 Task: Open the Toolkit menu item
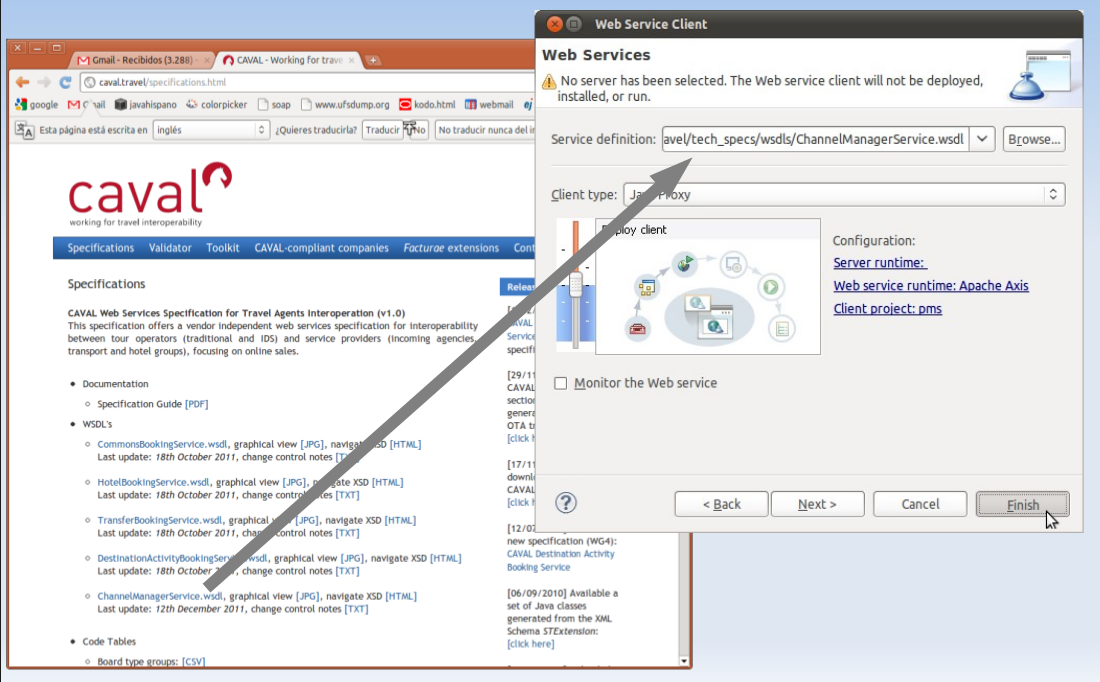[222, 248]
